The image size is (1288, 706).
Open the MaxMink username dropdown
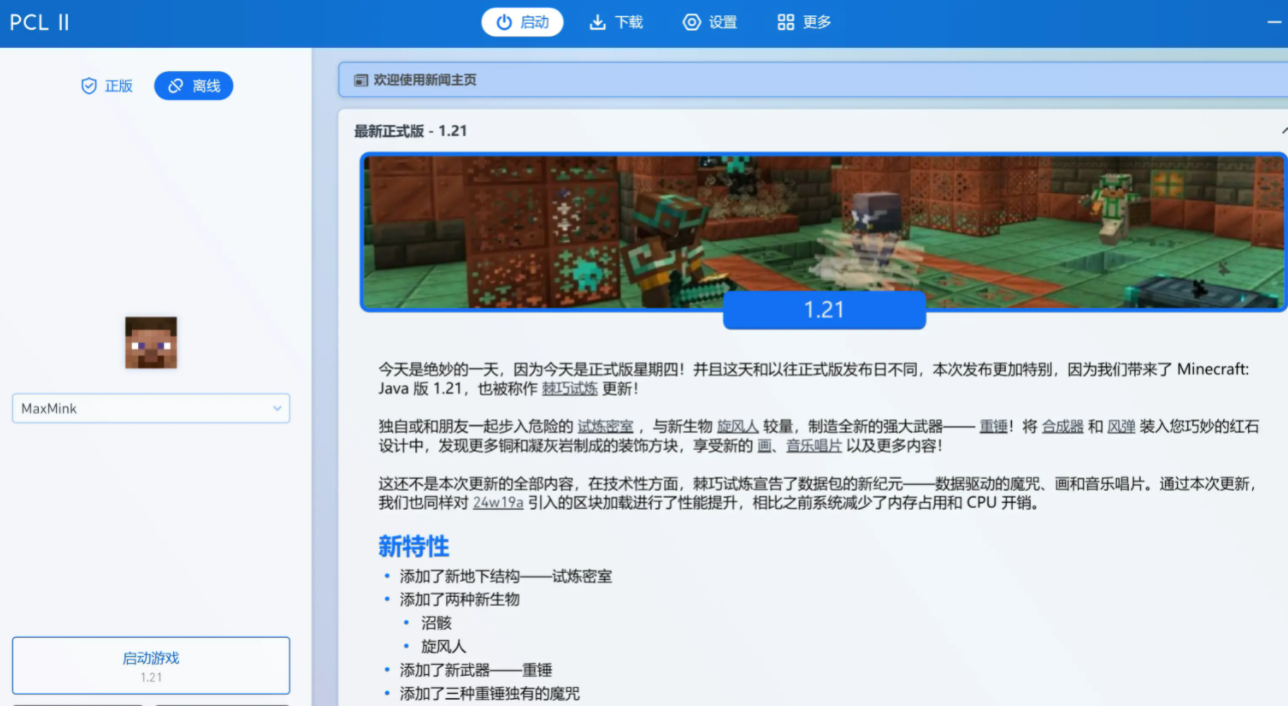pos(151,408)
